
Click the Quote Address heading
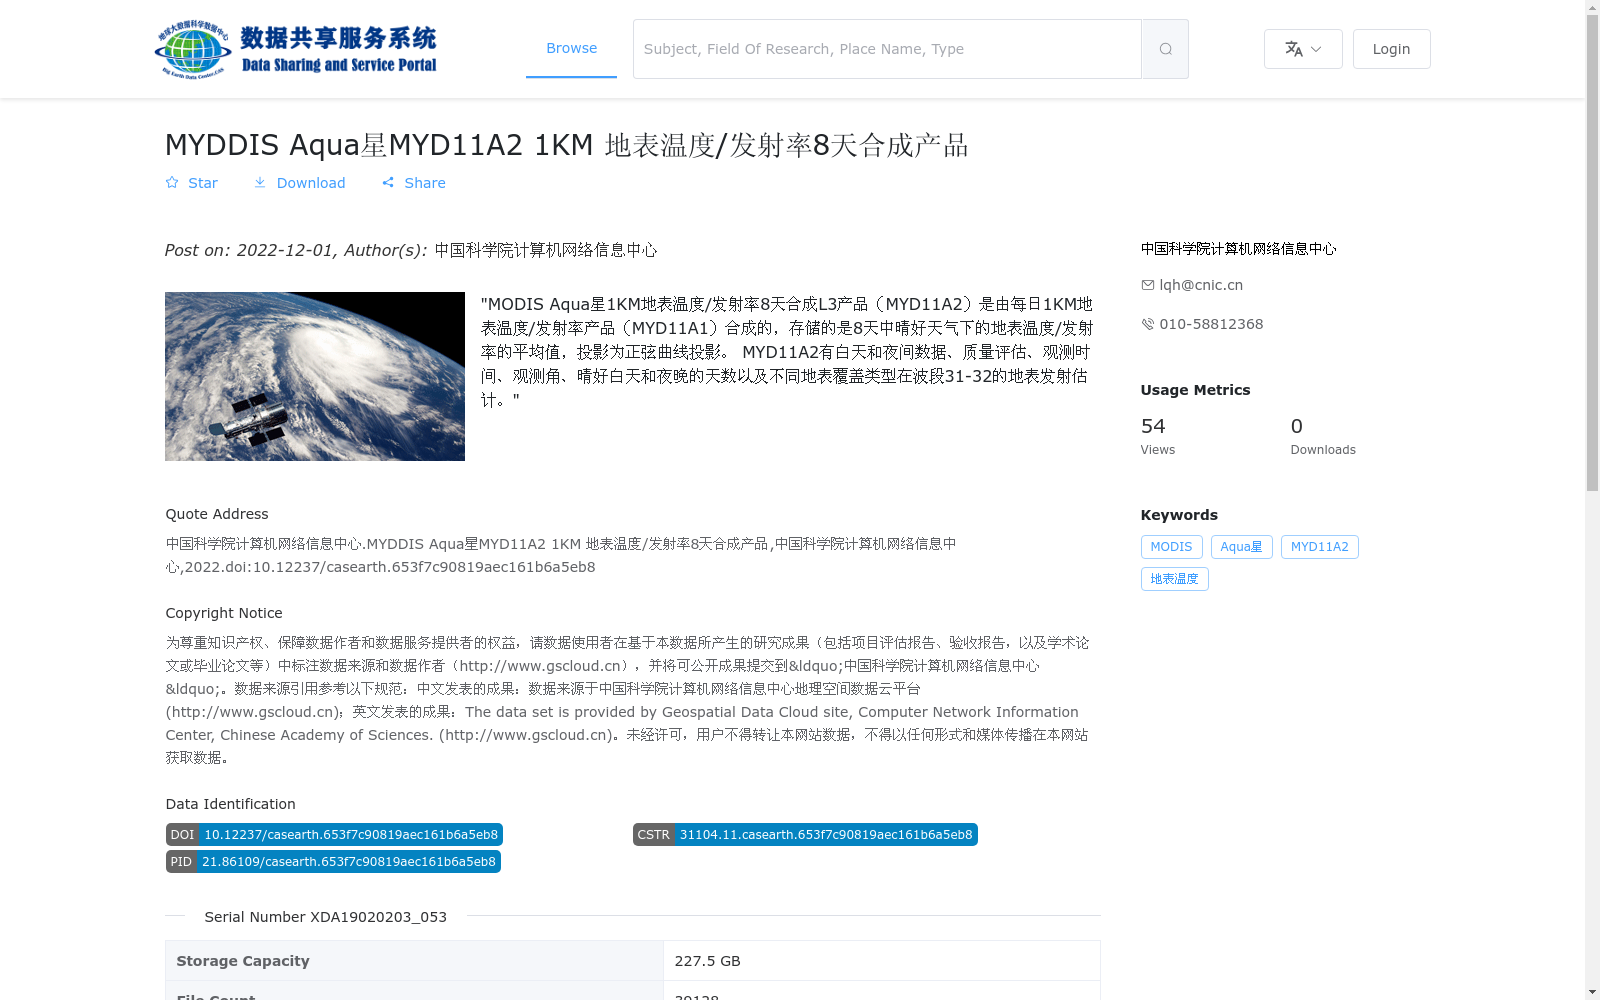(216, 514)
